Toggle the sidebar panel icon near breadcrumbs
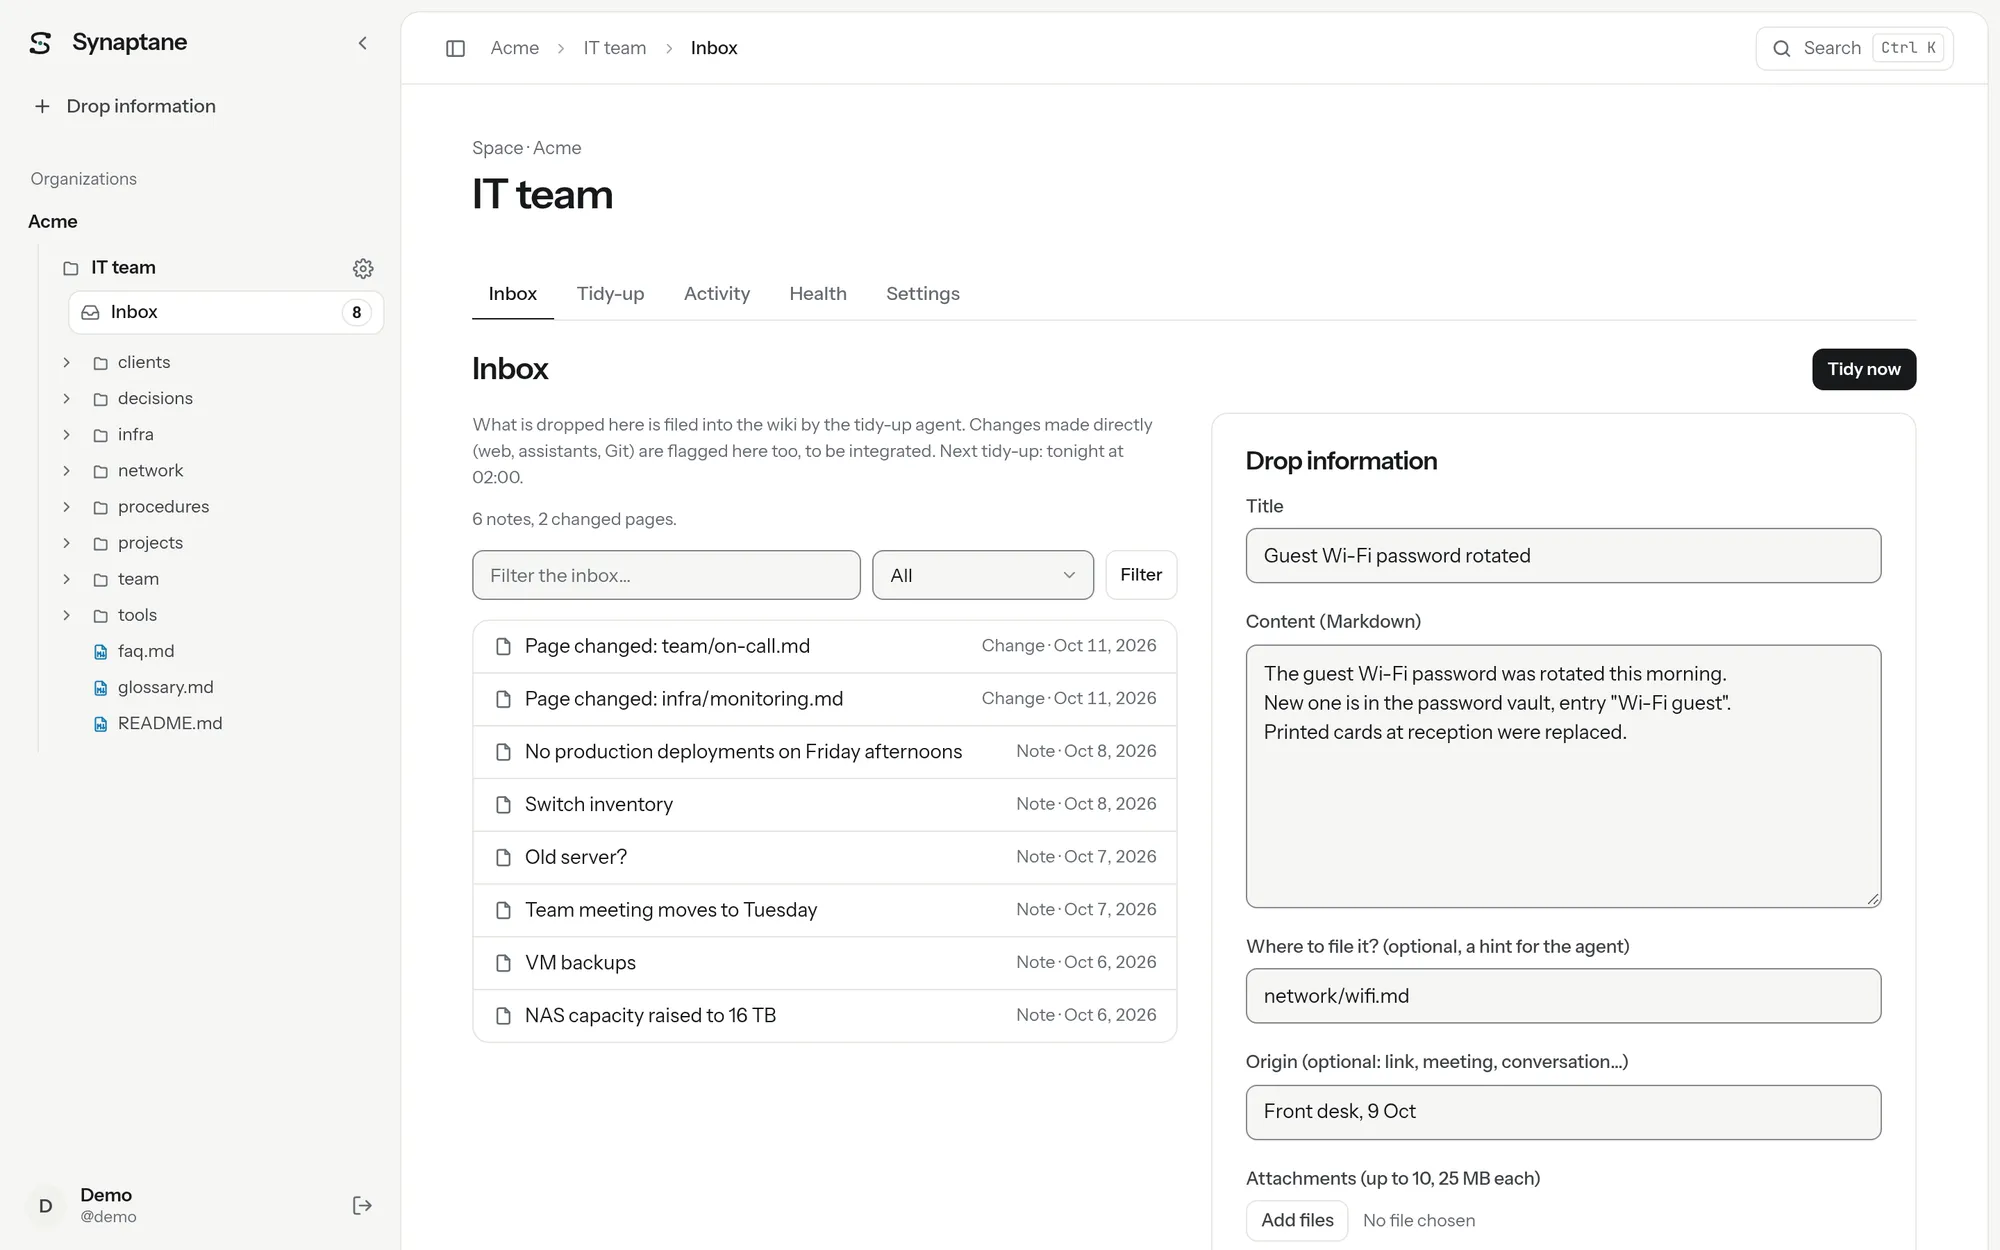Viewport: 2000px width, 1250px height. (455, 48)
